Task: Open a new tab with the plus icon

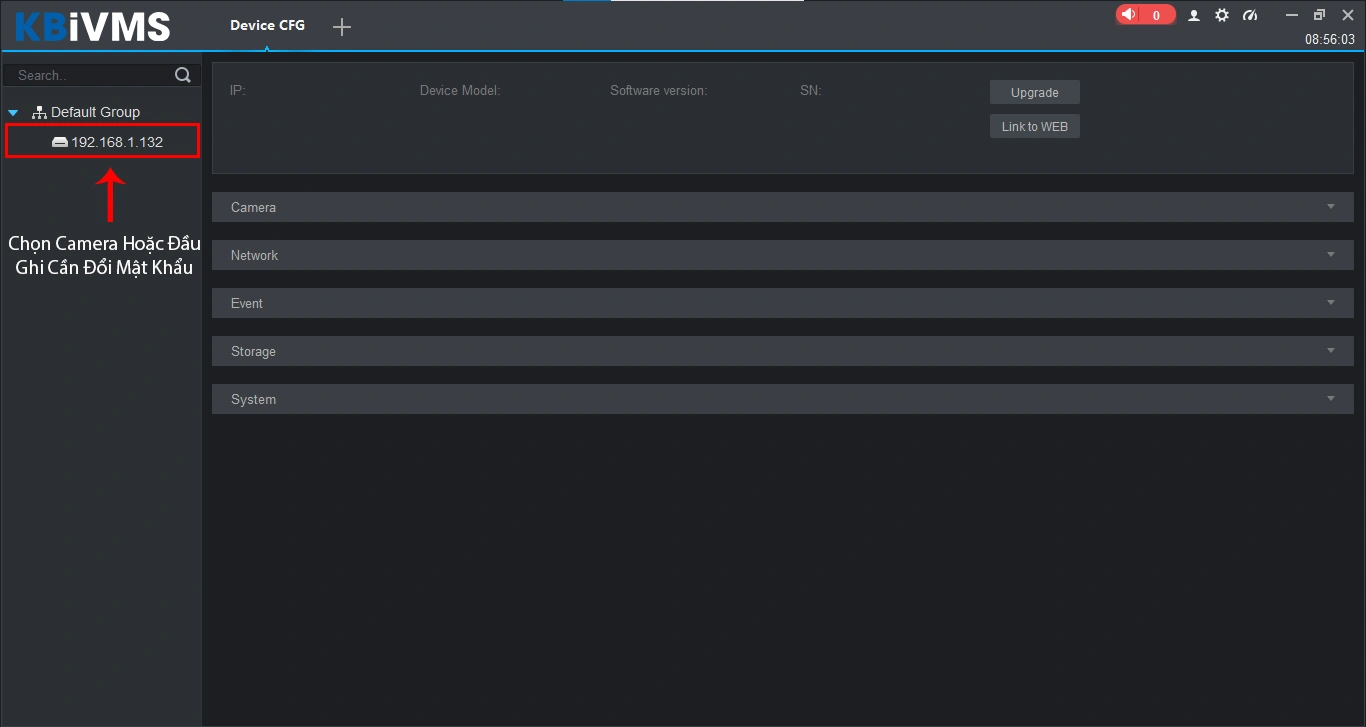Action: click(x=342, y=27)
